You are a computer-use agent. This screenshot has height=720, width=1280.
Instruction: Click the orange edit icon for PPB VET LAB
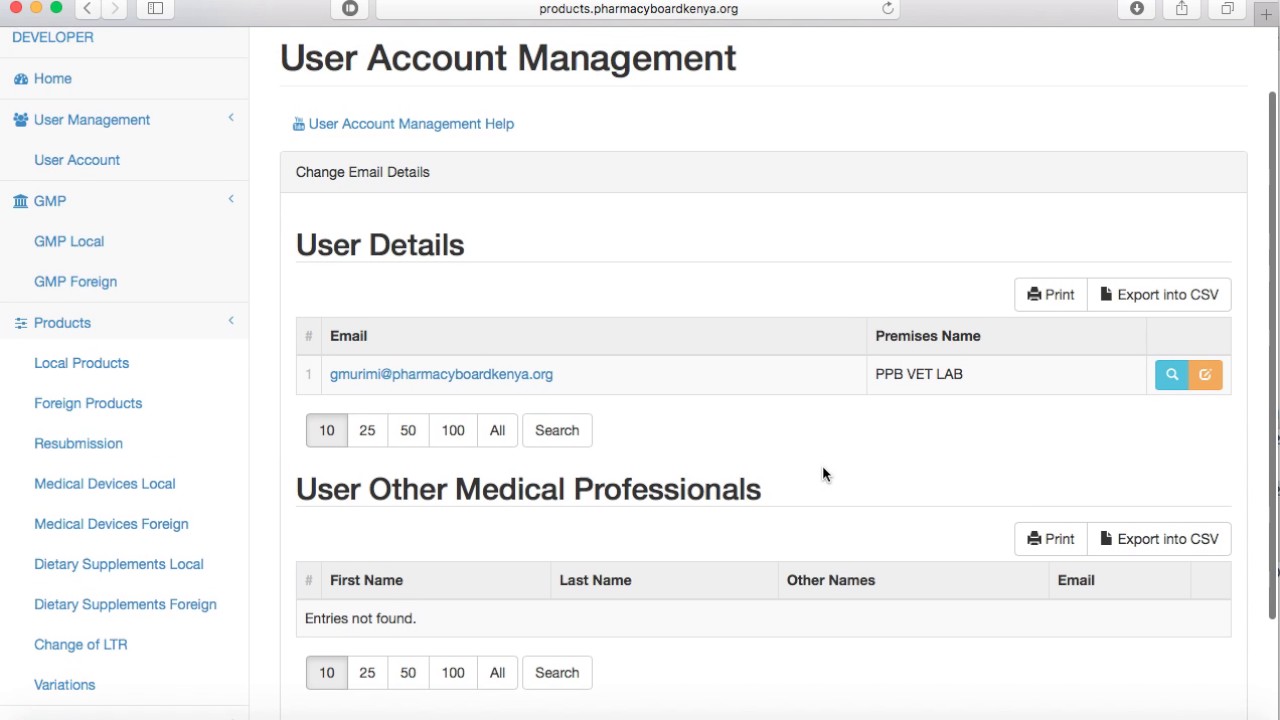[1205, 375]
